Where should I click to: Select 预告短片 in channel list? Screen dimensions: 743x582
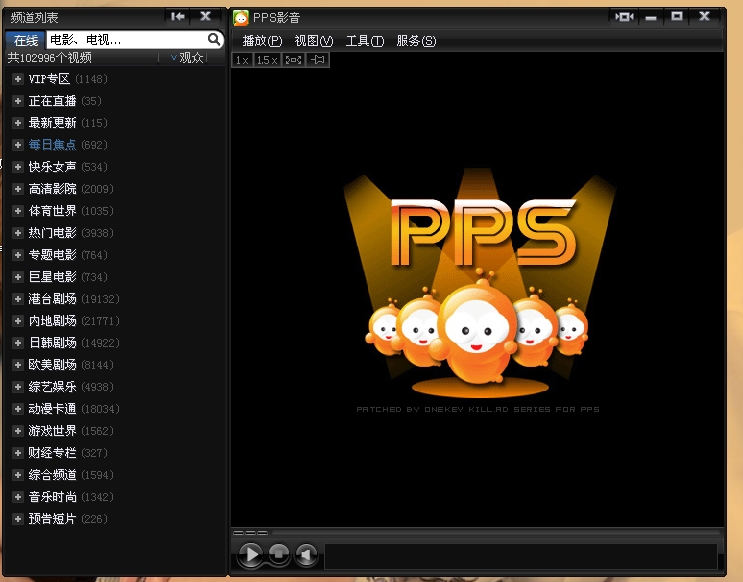pyautogui.click(x=52, y=519)
